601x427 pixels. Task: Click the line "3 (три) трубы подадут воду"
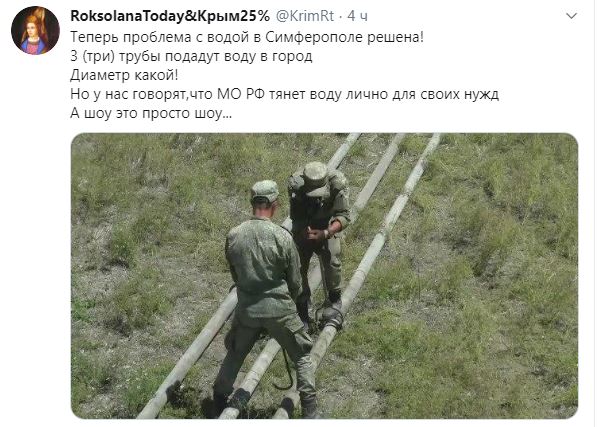pyautogui.click(x=191, y=56)
